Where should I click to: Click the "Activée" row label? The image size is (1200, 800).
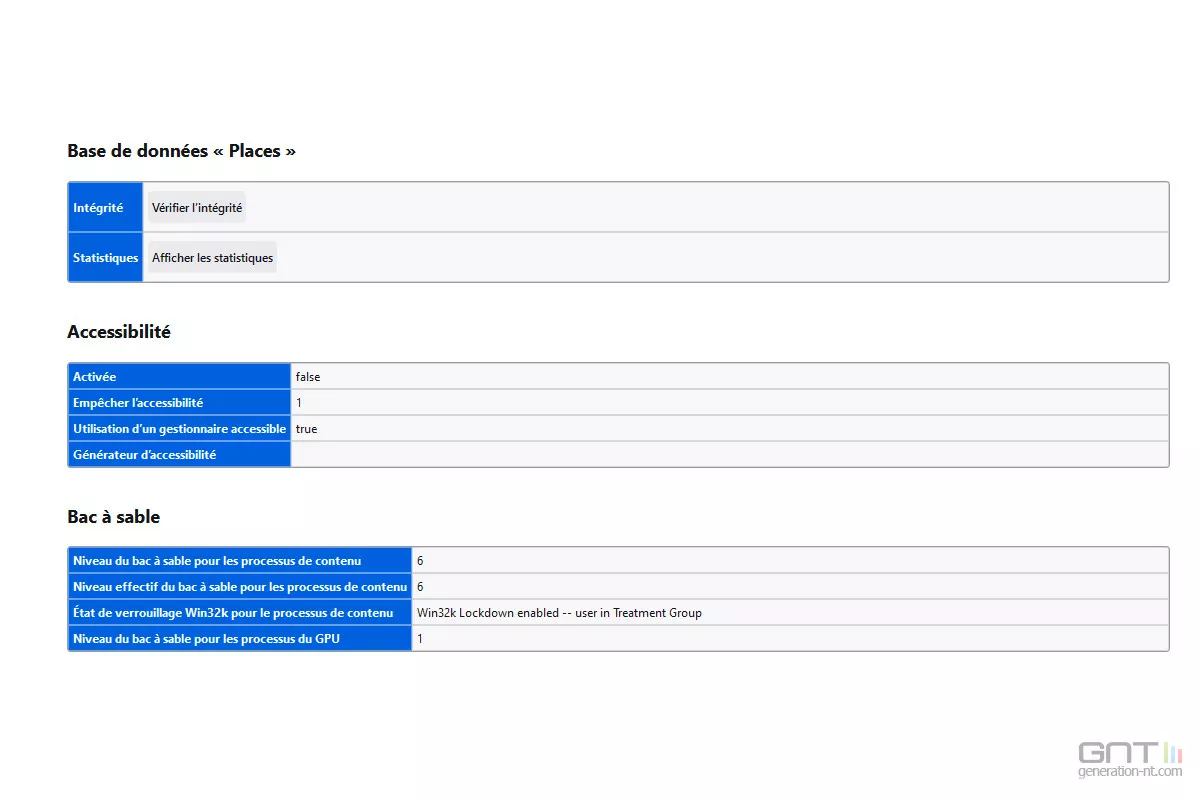tap(180, 377)
